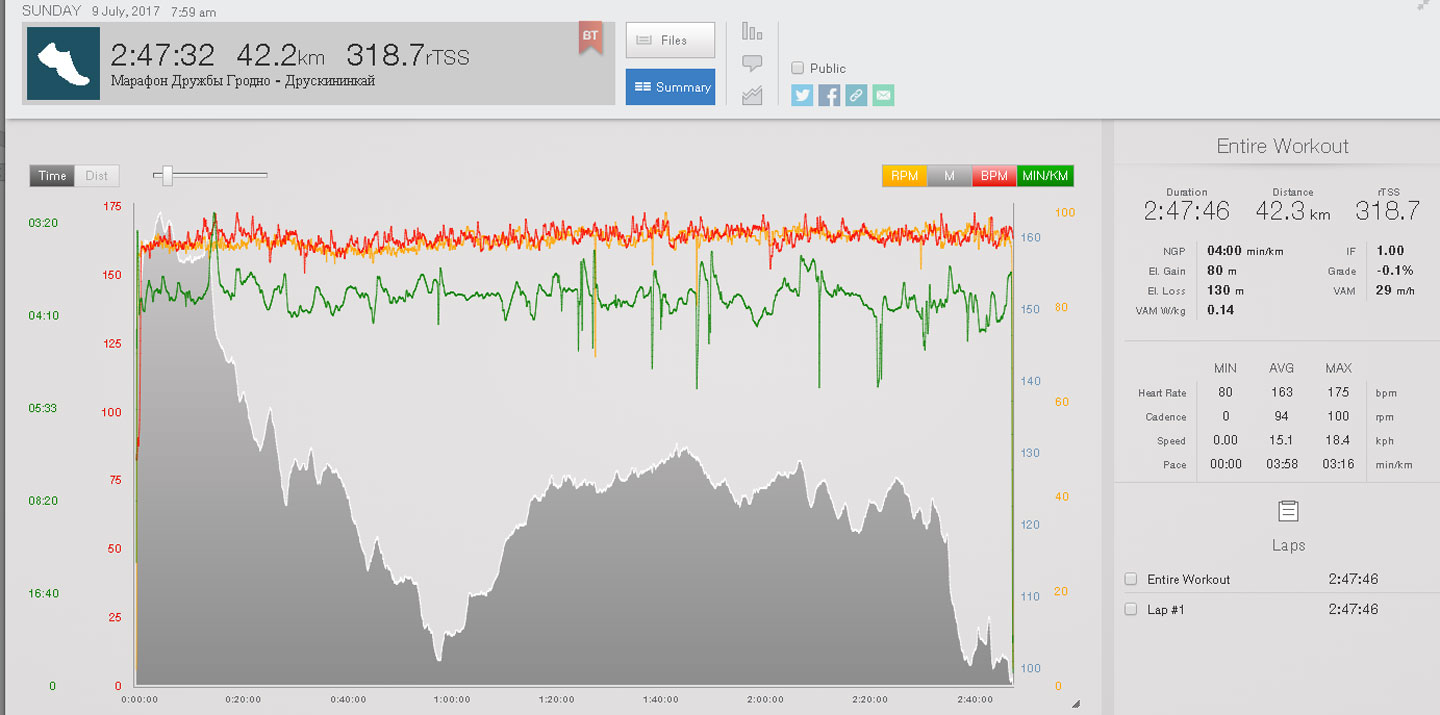This screenshot has width=1440, height=715.
Task: Open the Files button
Action: pos(670,40)
